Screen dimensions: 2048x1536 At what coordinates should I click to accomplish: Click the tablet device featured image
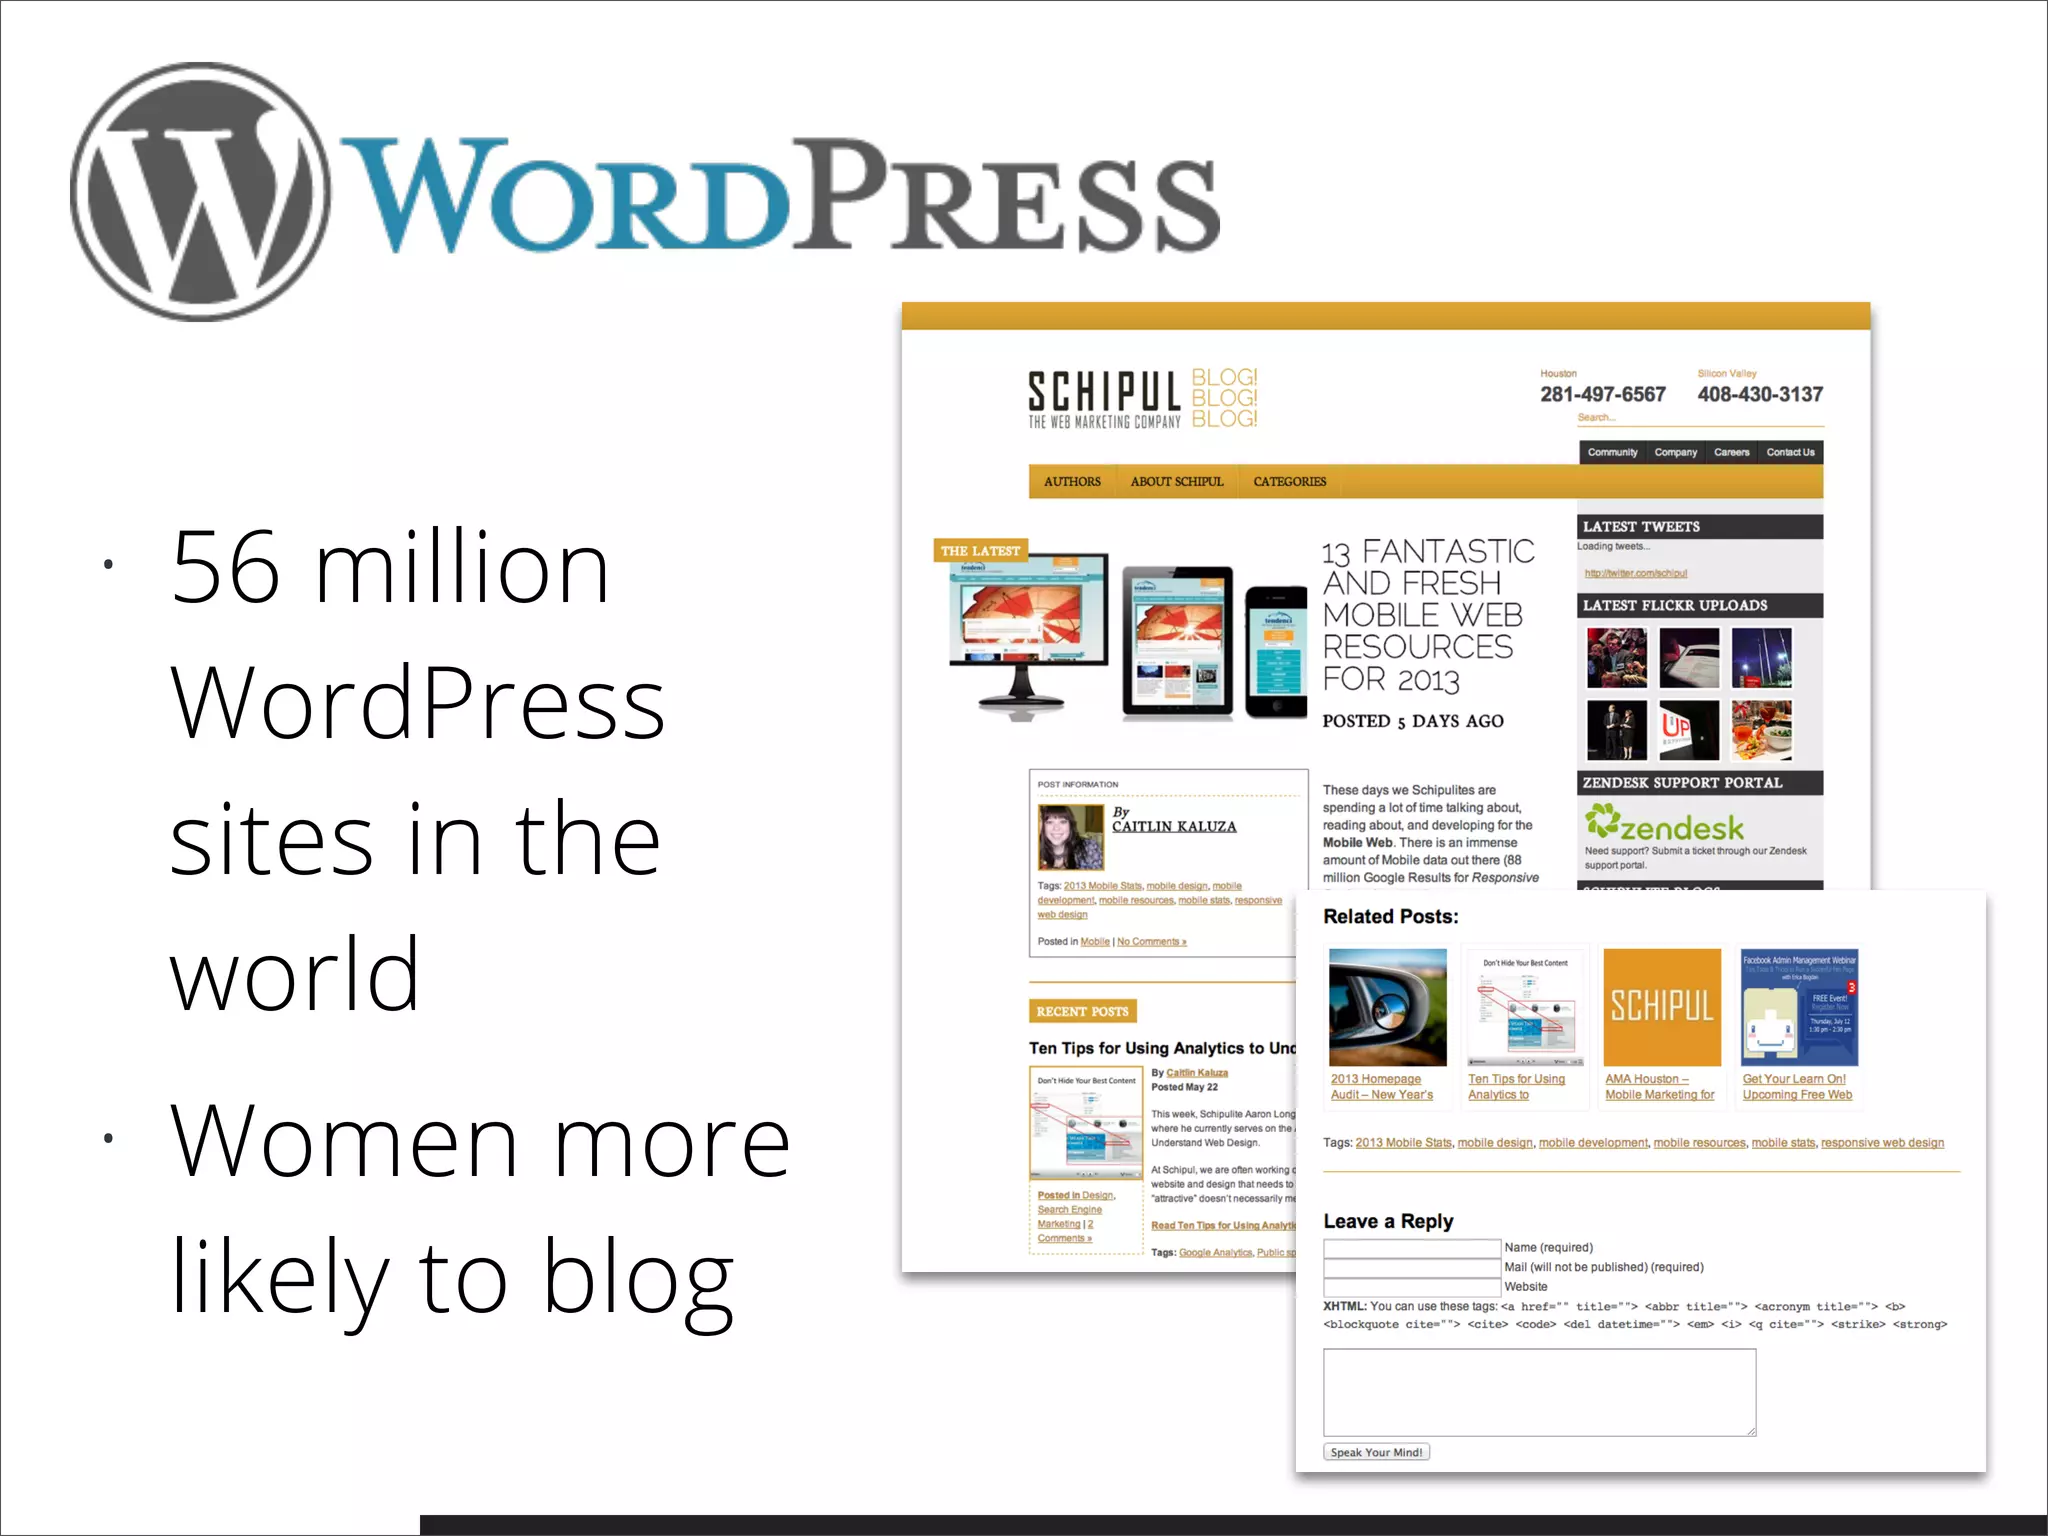1178,642
